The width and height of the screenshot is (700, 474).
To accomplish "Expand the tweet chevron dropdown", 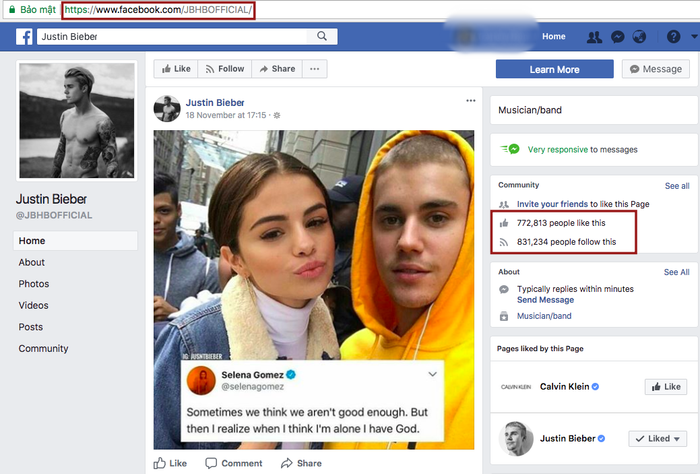I will (432, 374).
